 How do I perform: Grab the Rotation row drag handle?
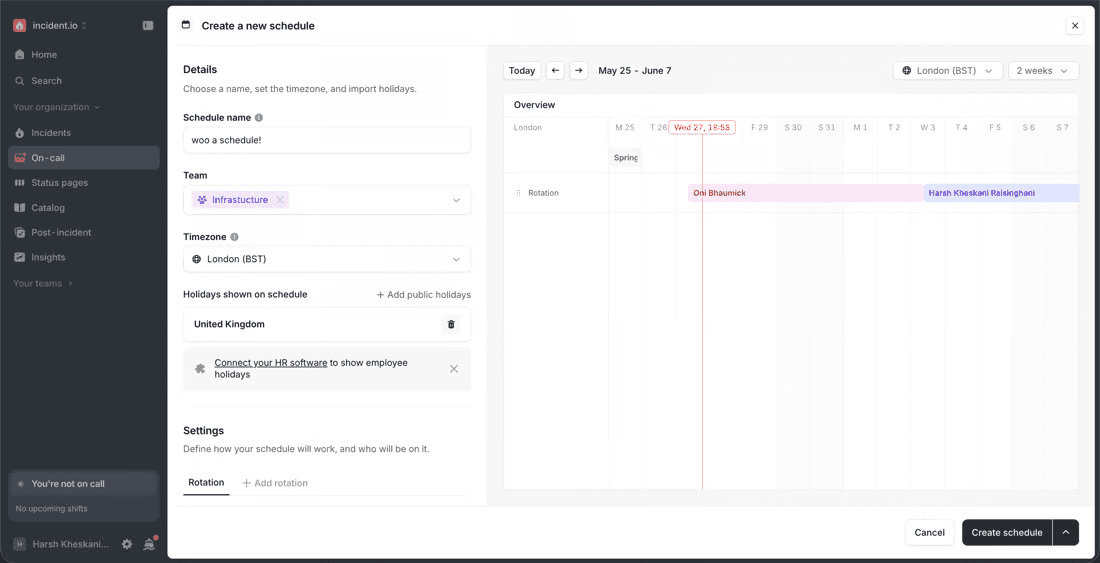518,193
